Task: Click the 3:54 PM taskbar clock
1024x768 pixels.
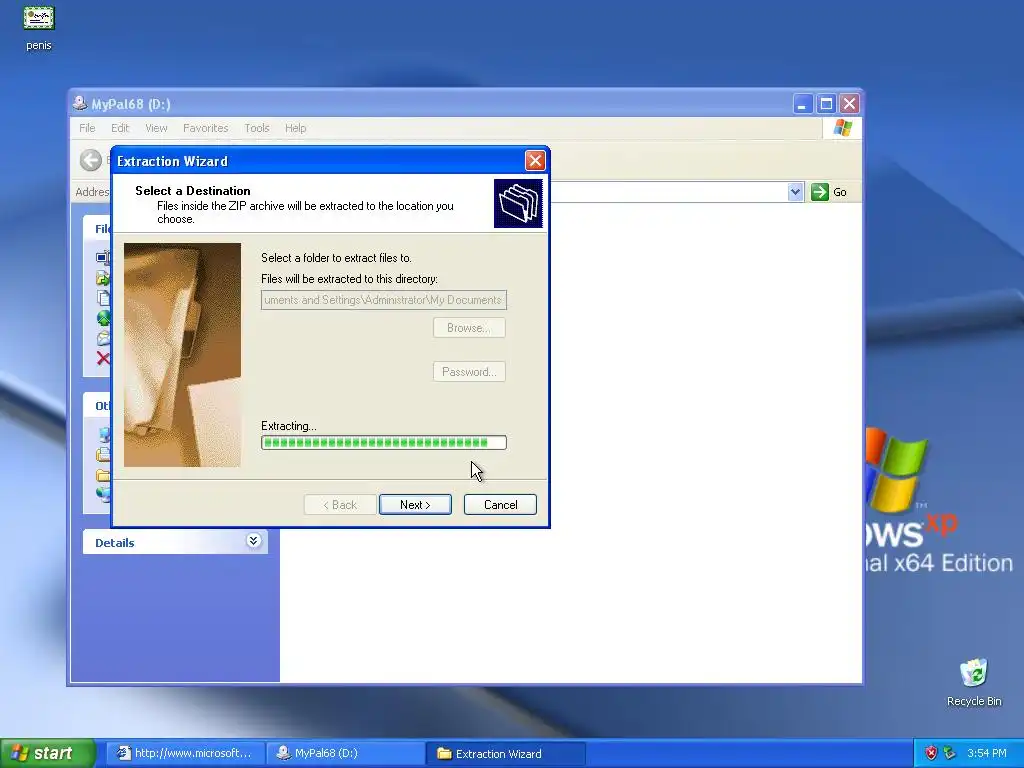Action: [x=987, y=753]
